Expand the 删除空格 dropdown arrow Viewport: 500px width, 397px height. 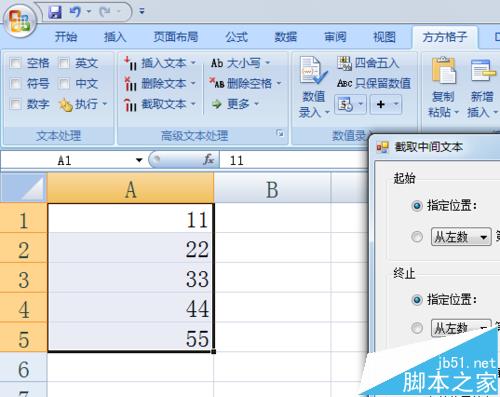(x=279, y=83)
